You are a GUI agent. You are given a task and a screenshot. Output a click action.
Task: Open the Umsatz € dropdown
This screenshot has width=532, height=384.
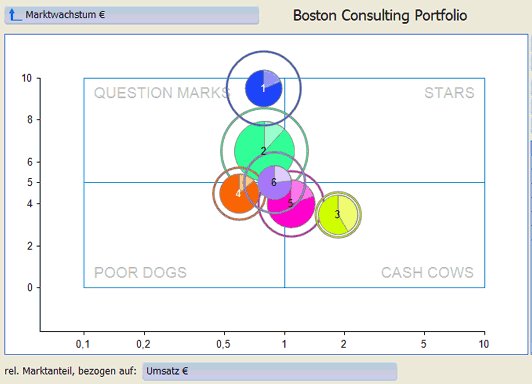[x=270, y=371]
